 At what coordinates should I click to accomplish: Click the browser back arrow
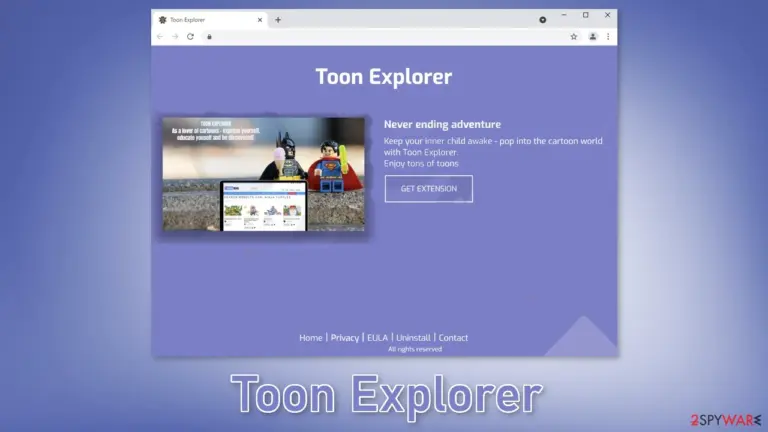pos(160,37)
